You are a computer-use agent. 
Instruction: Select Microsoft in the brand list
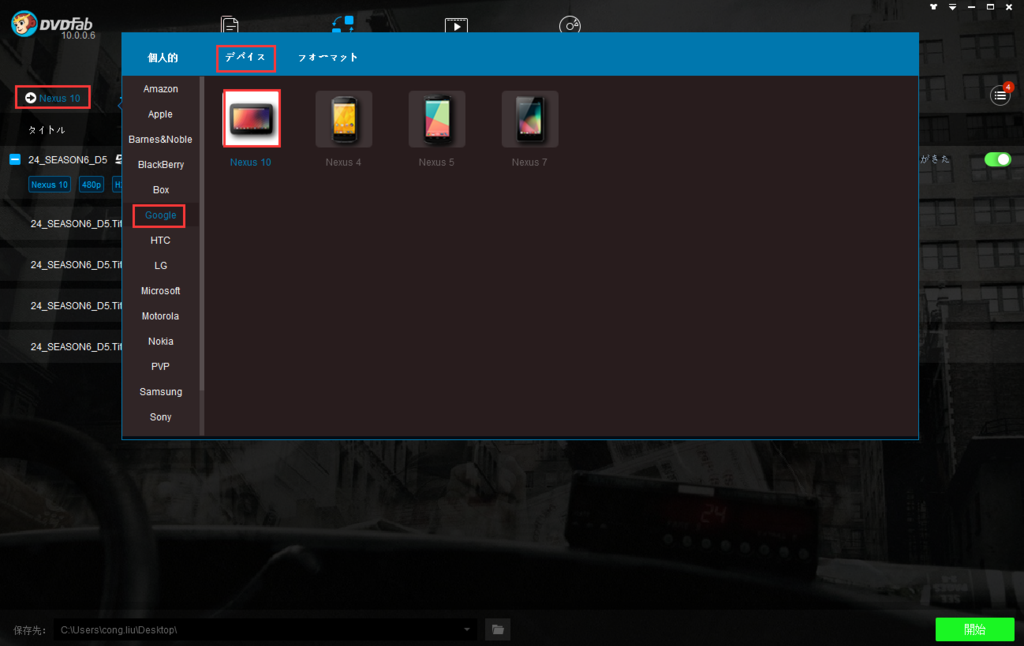[161, 291]
